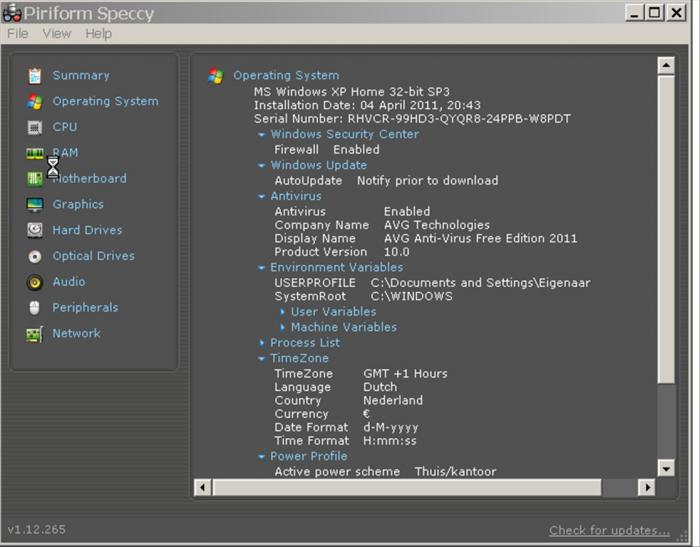Click the Network card icon
The height and width of the screenshot is (547, 700).
pyautogui.click(x=34, y=334)
